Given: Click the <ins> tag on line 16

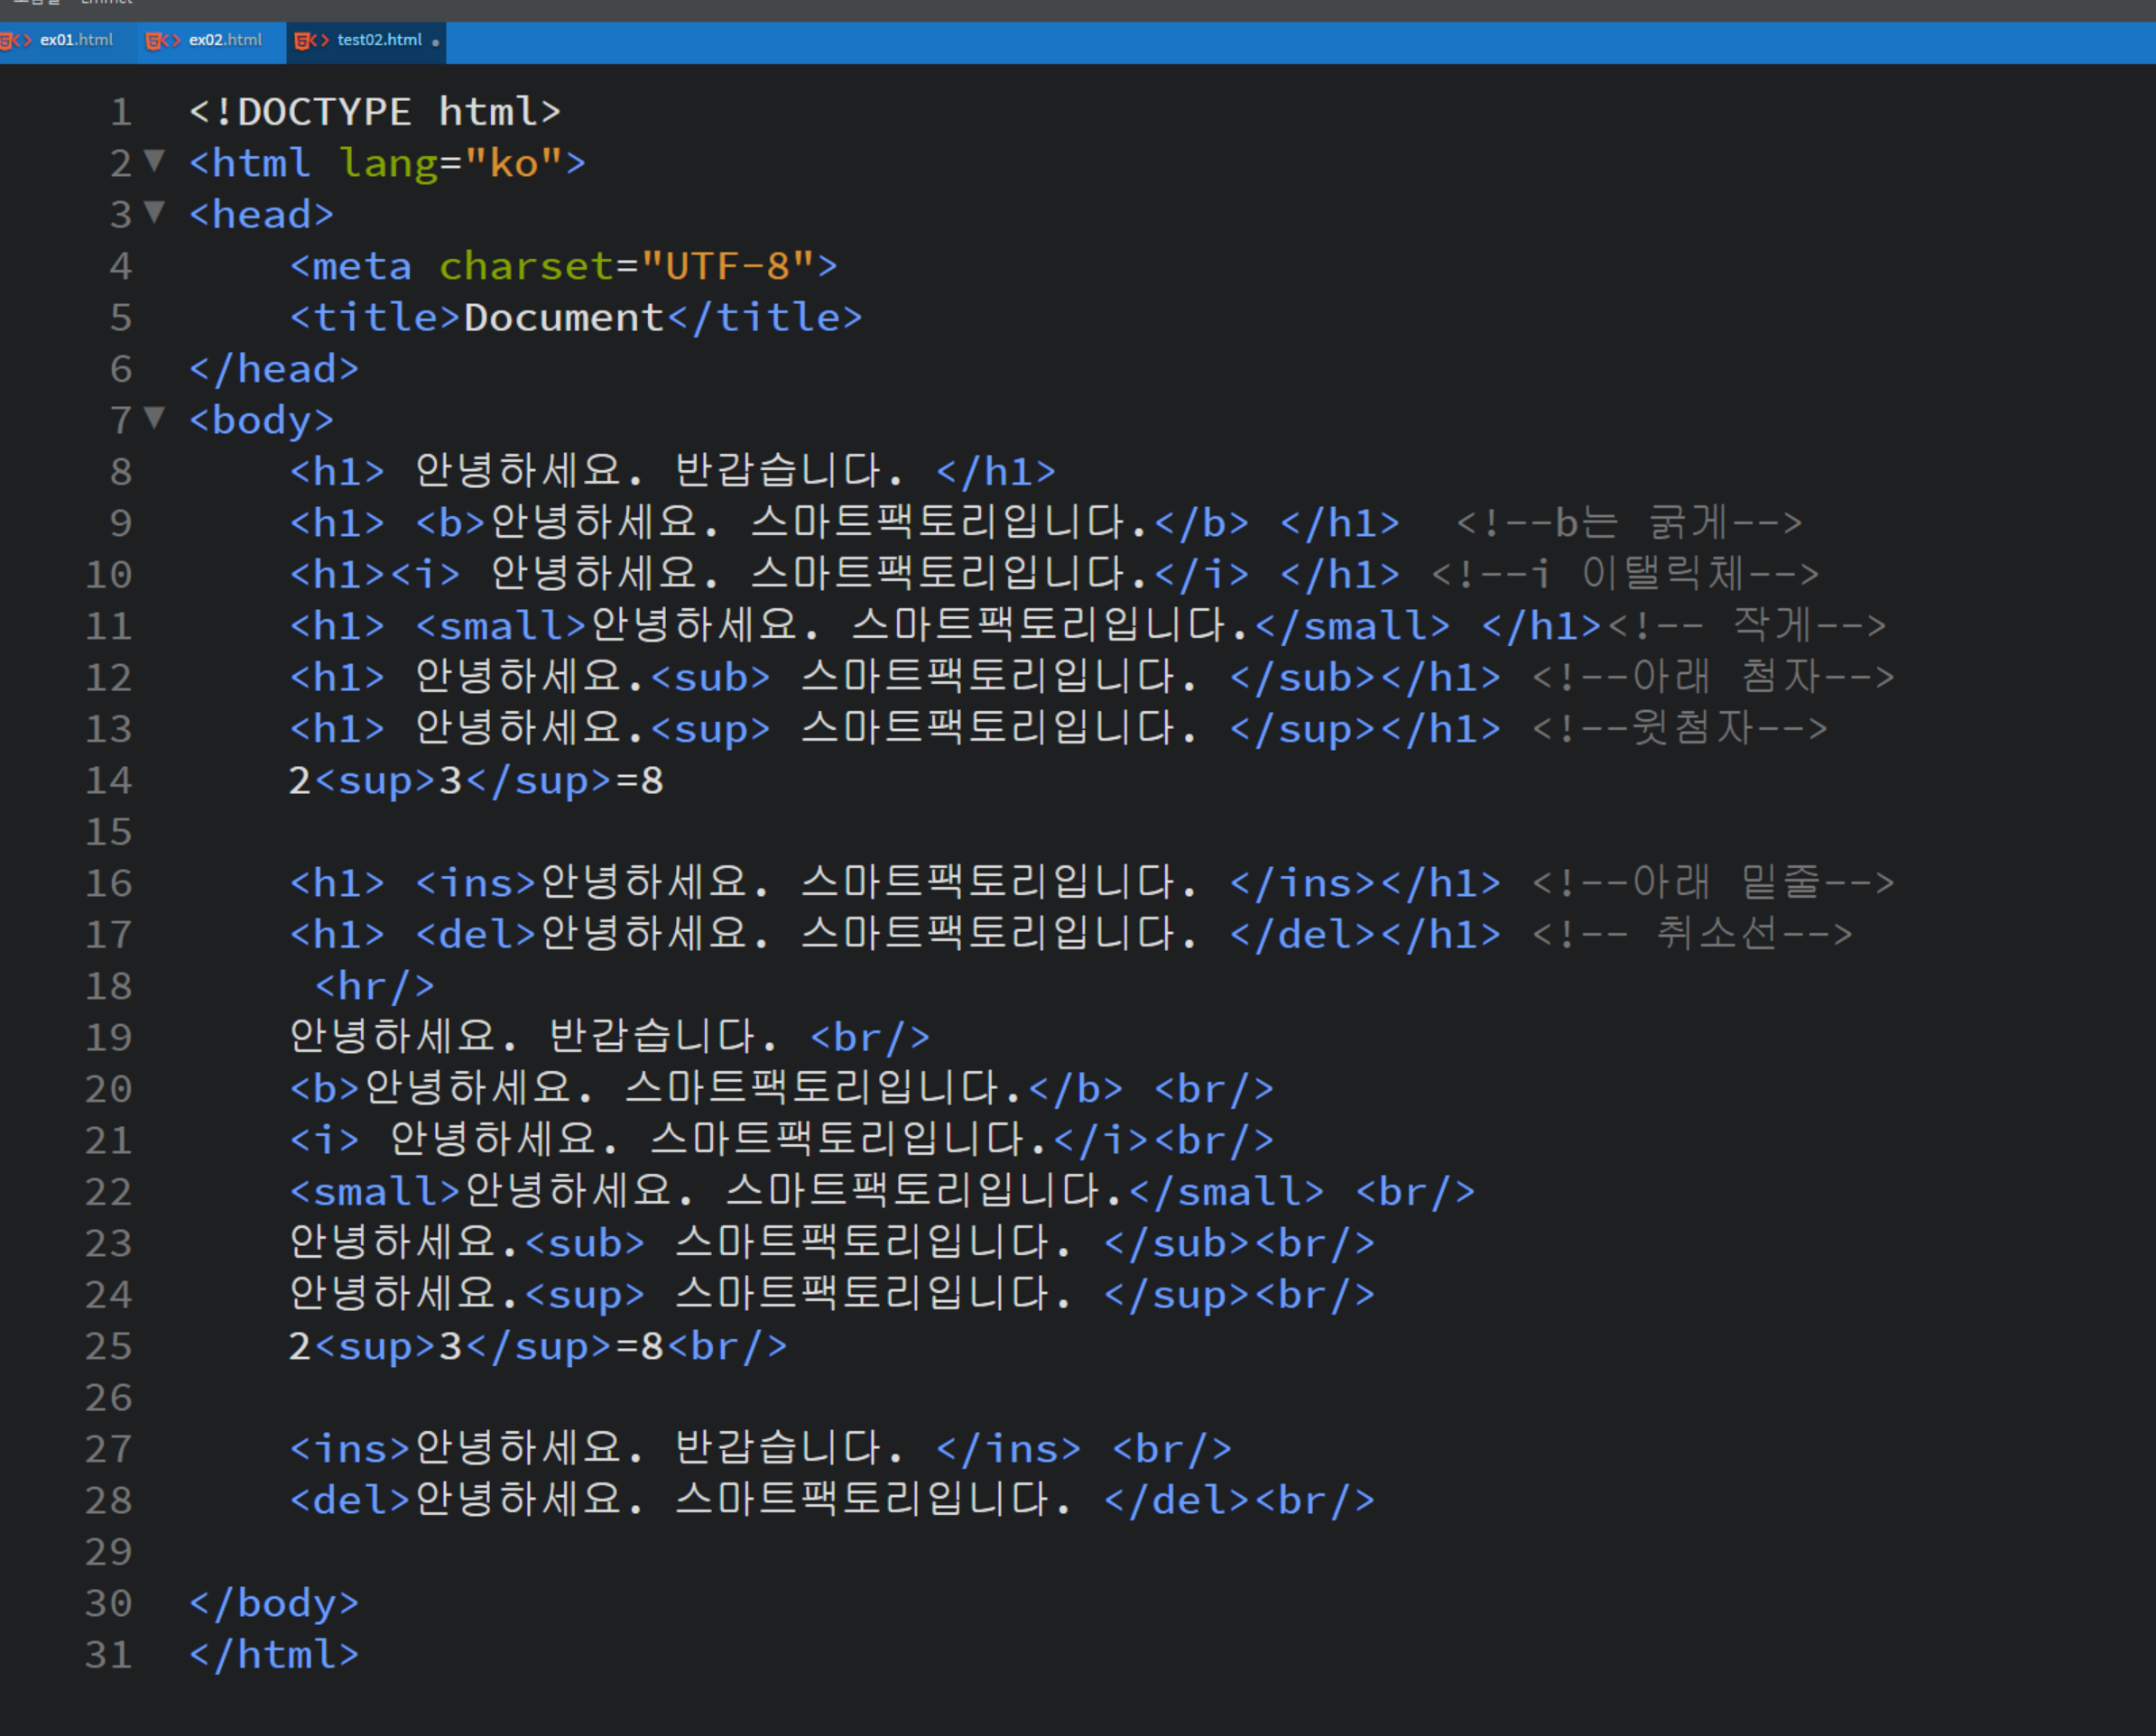Looking at the screenshot, I should click(476, 883).
